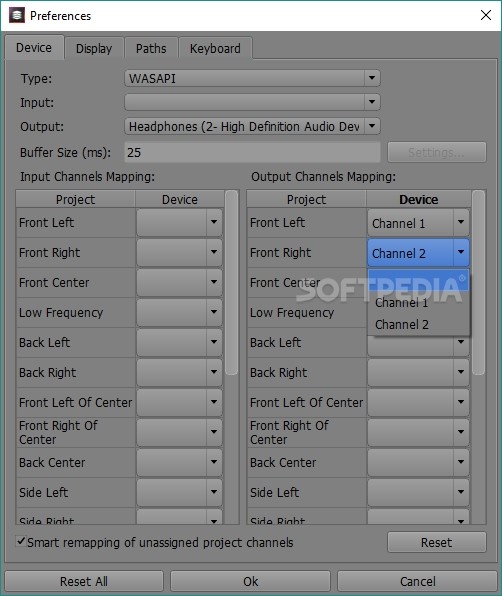Image resolution: width=502 pixels, height=596 pixels.
Task: Open the Input device dropdown
Action: (252, 102)
